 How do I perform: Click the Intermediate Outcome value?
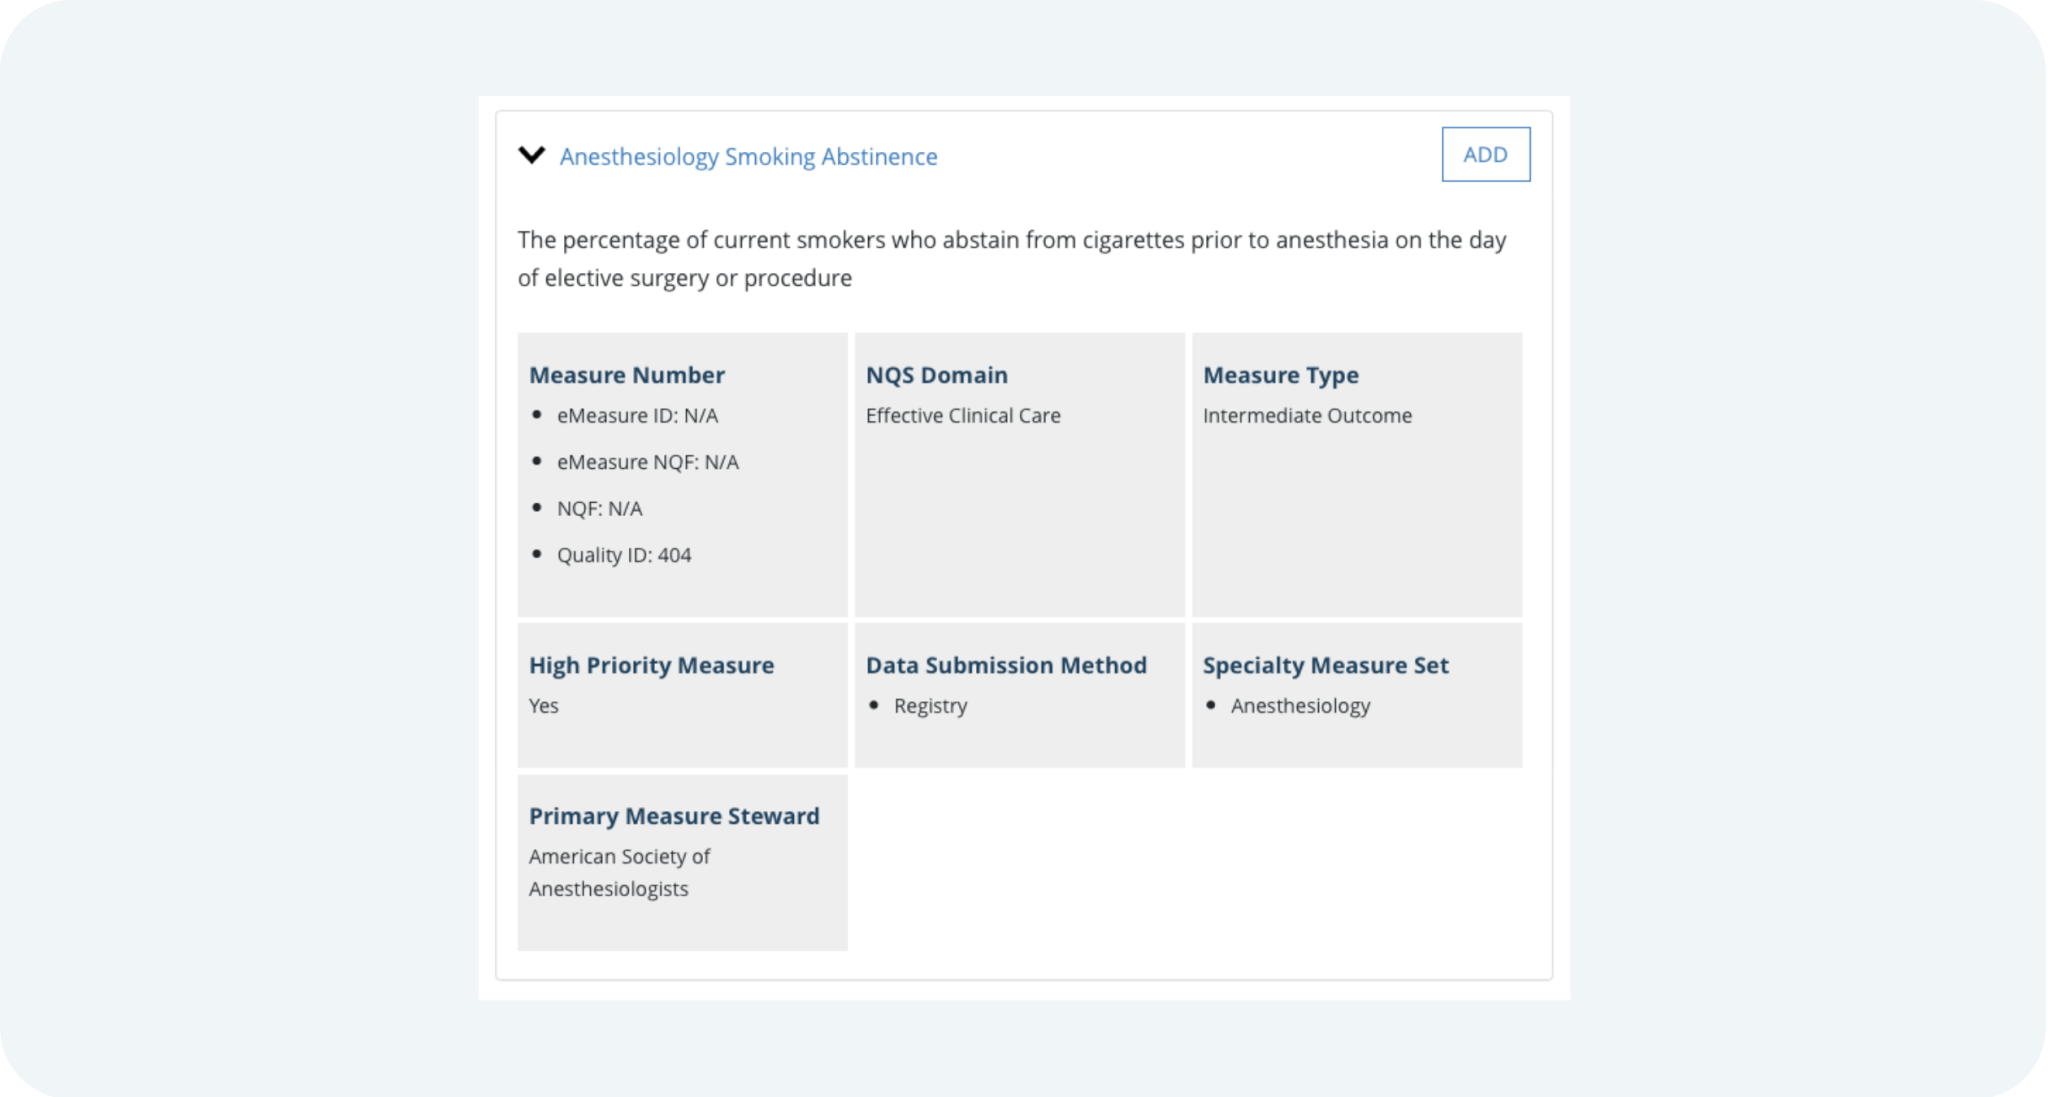pyautogui.click(x=1307, y=416)
